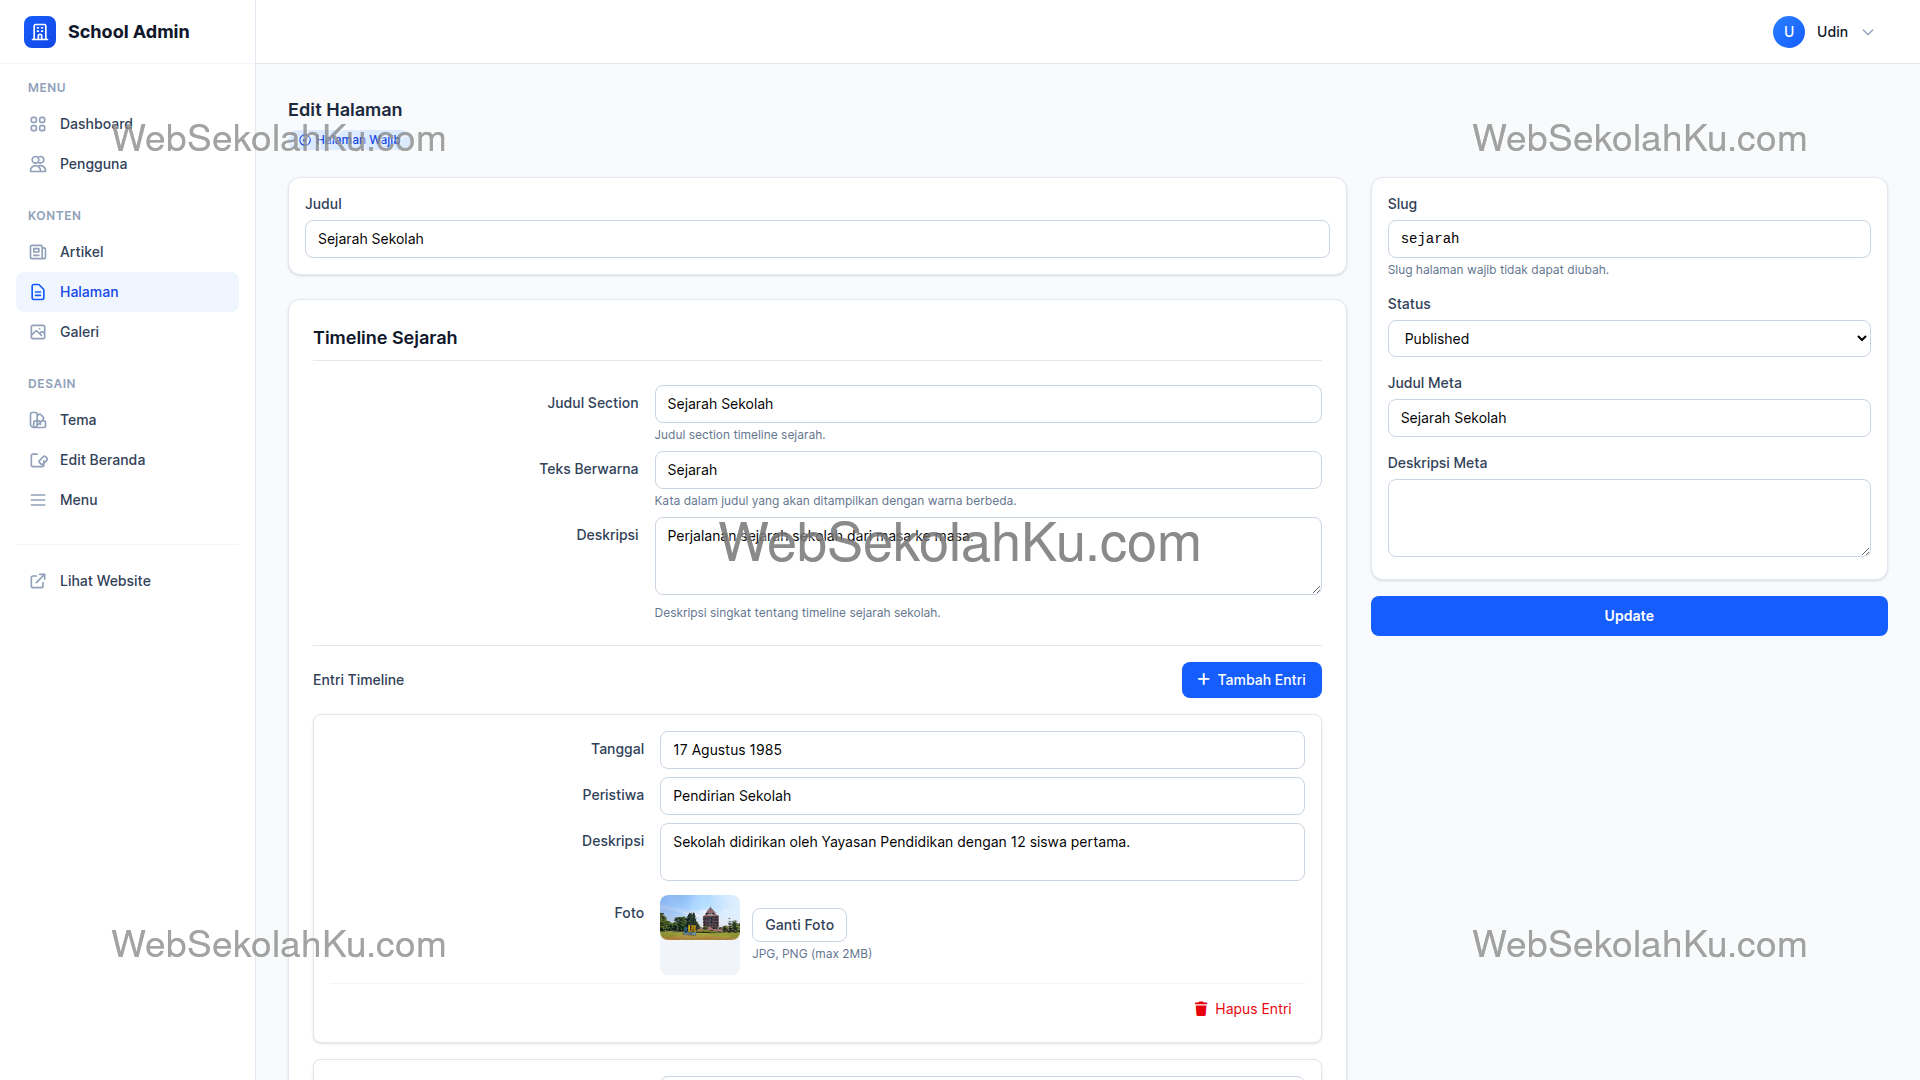This screenshot has height=1080, width=1920.
Task: Click the Menu hamburger lines icon
Action: pyautogui.click(x=38, y=500)
